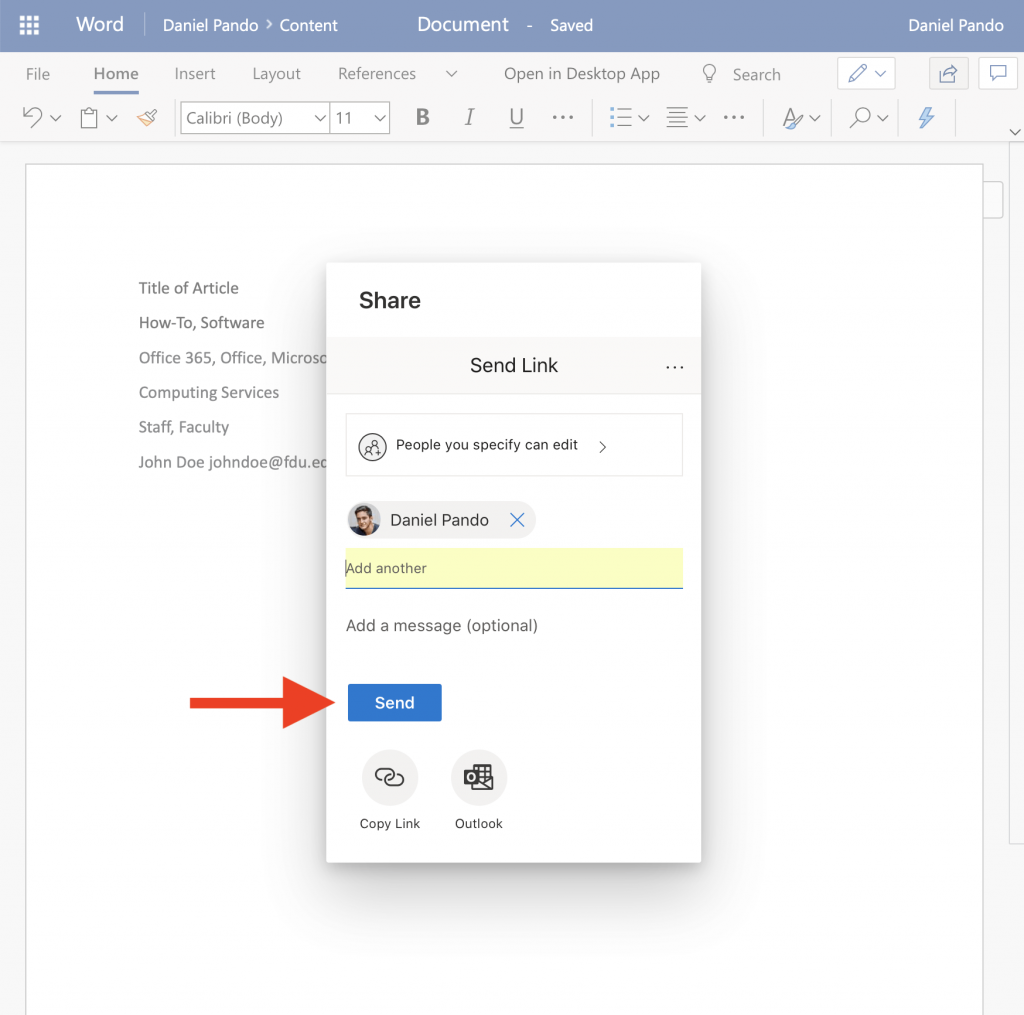Toggle Underline formatting
Screen dimensions: 1024x1015
pyautogui.click(x=516, y=118)
